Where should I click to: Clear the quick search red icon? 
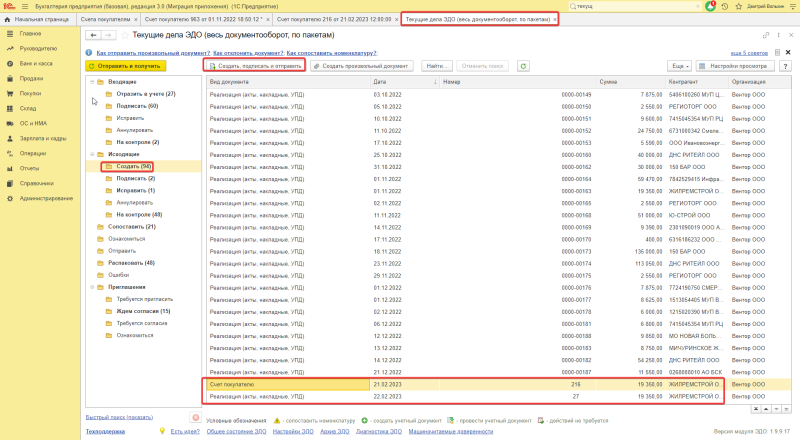(195, 417)
